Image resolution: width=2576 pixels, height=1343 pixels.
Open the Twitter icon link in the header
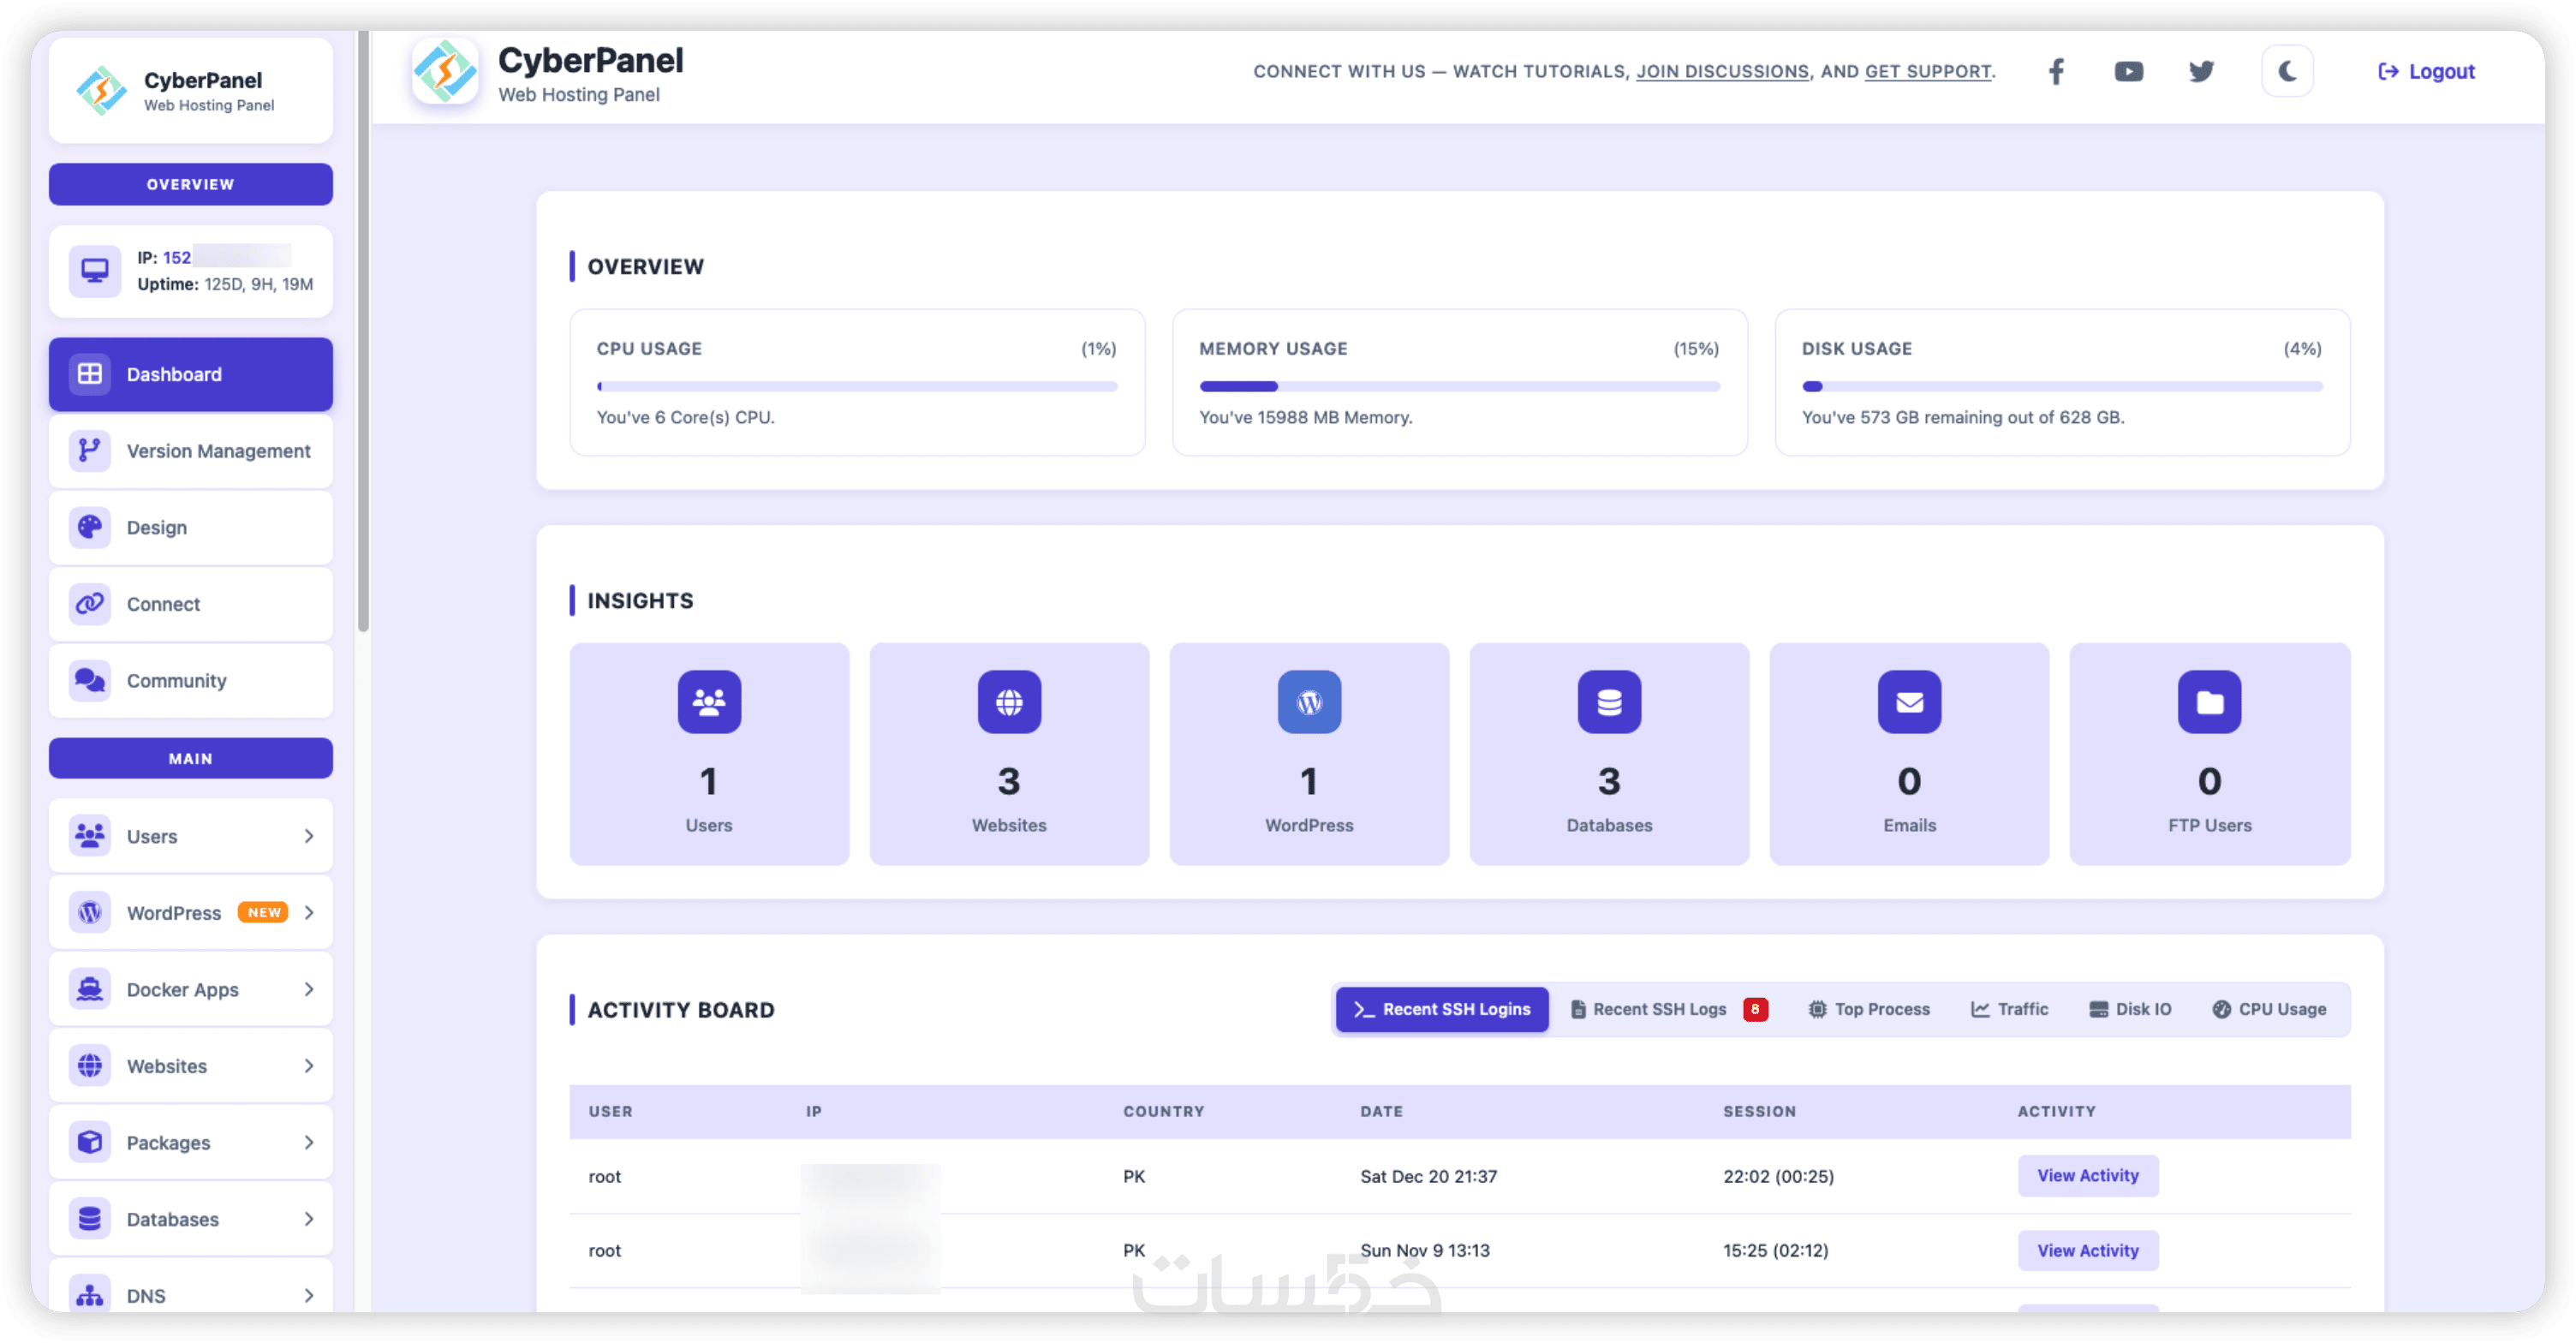(x=2201, y=71)
